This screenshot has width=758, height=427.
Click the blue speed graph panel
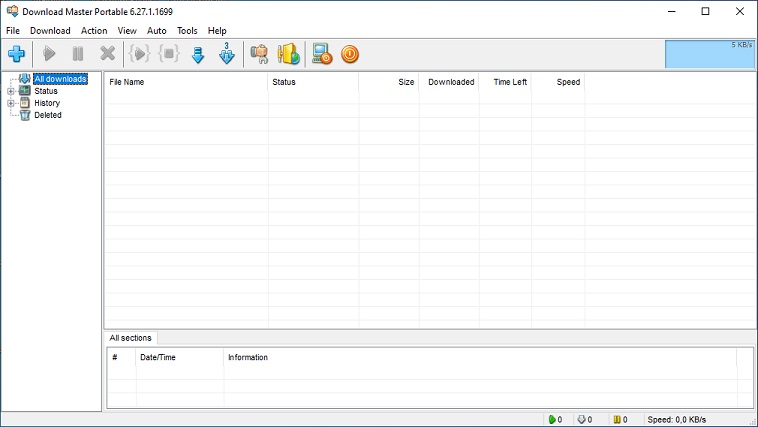(709, 54)
